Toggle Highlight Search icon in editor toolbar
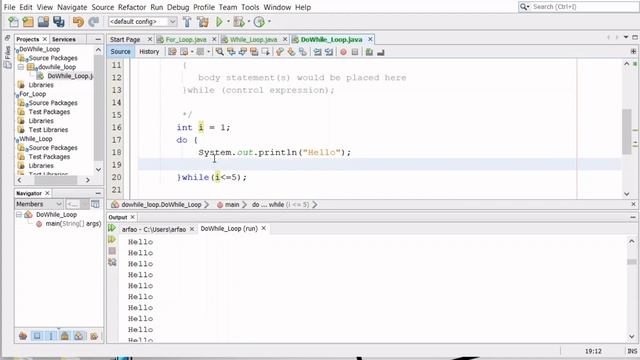The height and width of the screenshot is (360, 640). point(254,52)
